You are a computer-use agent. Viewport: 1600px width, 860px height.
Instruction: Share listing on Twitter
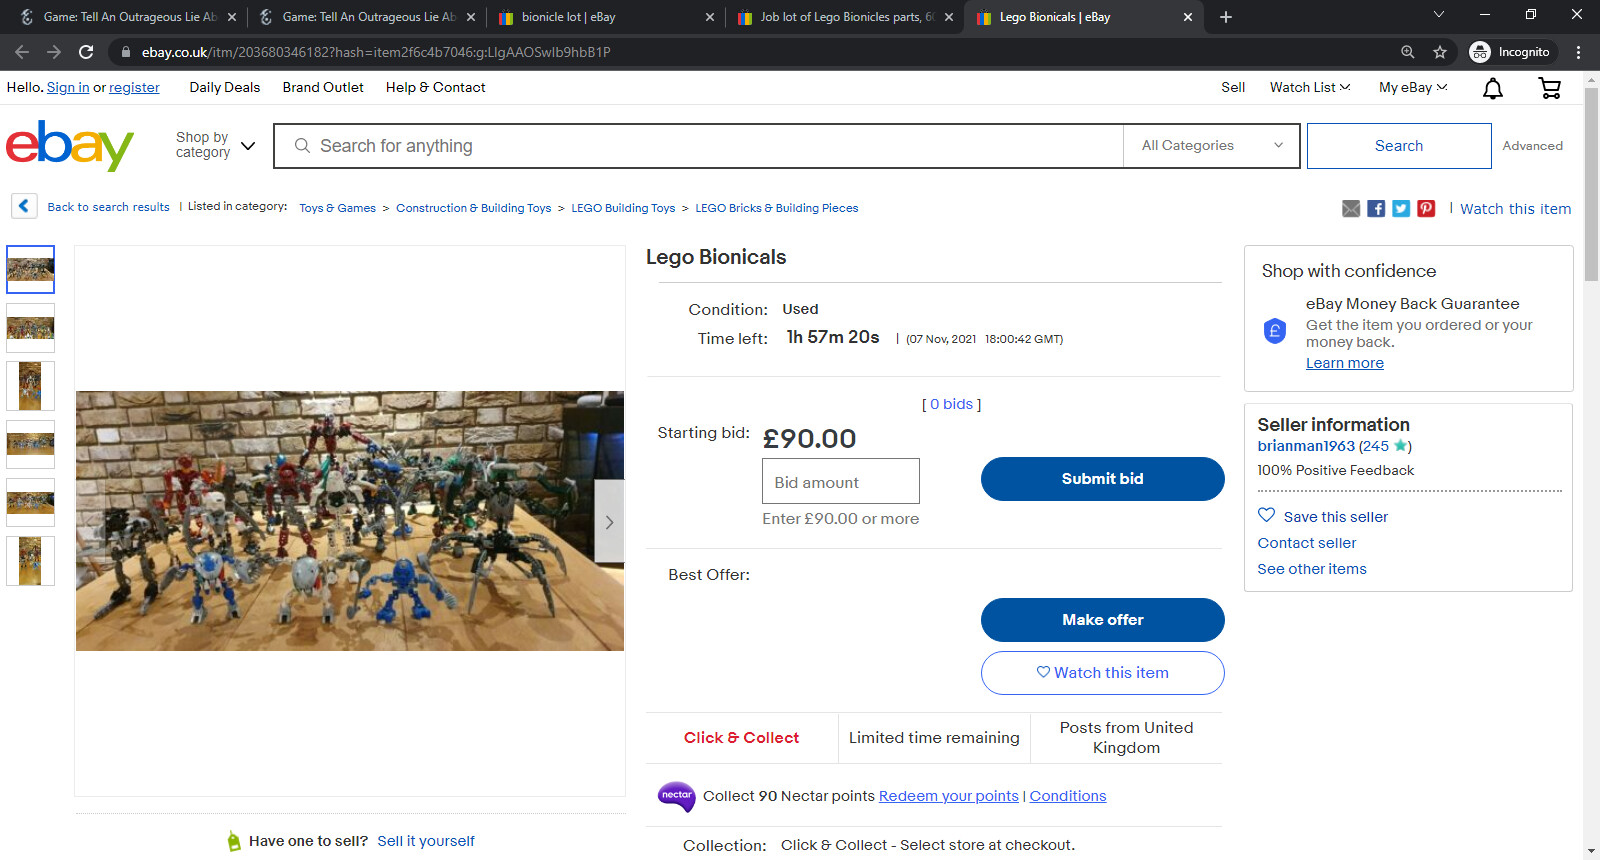pos(1401,208)
